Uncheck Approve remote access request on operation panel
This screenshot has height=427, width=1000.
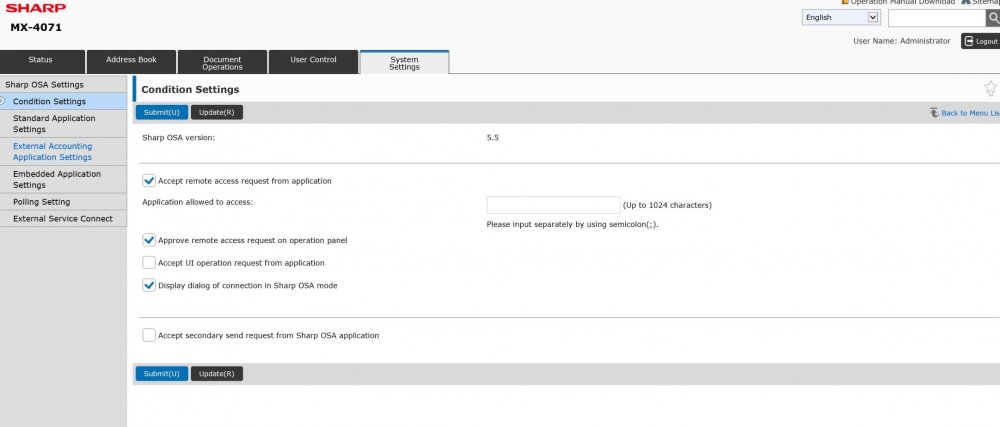149,240
